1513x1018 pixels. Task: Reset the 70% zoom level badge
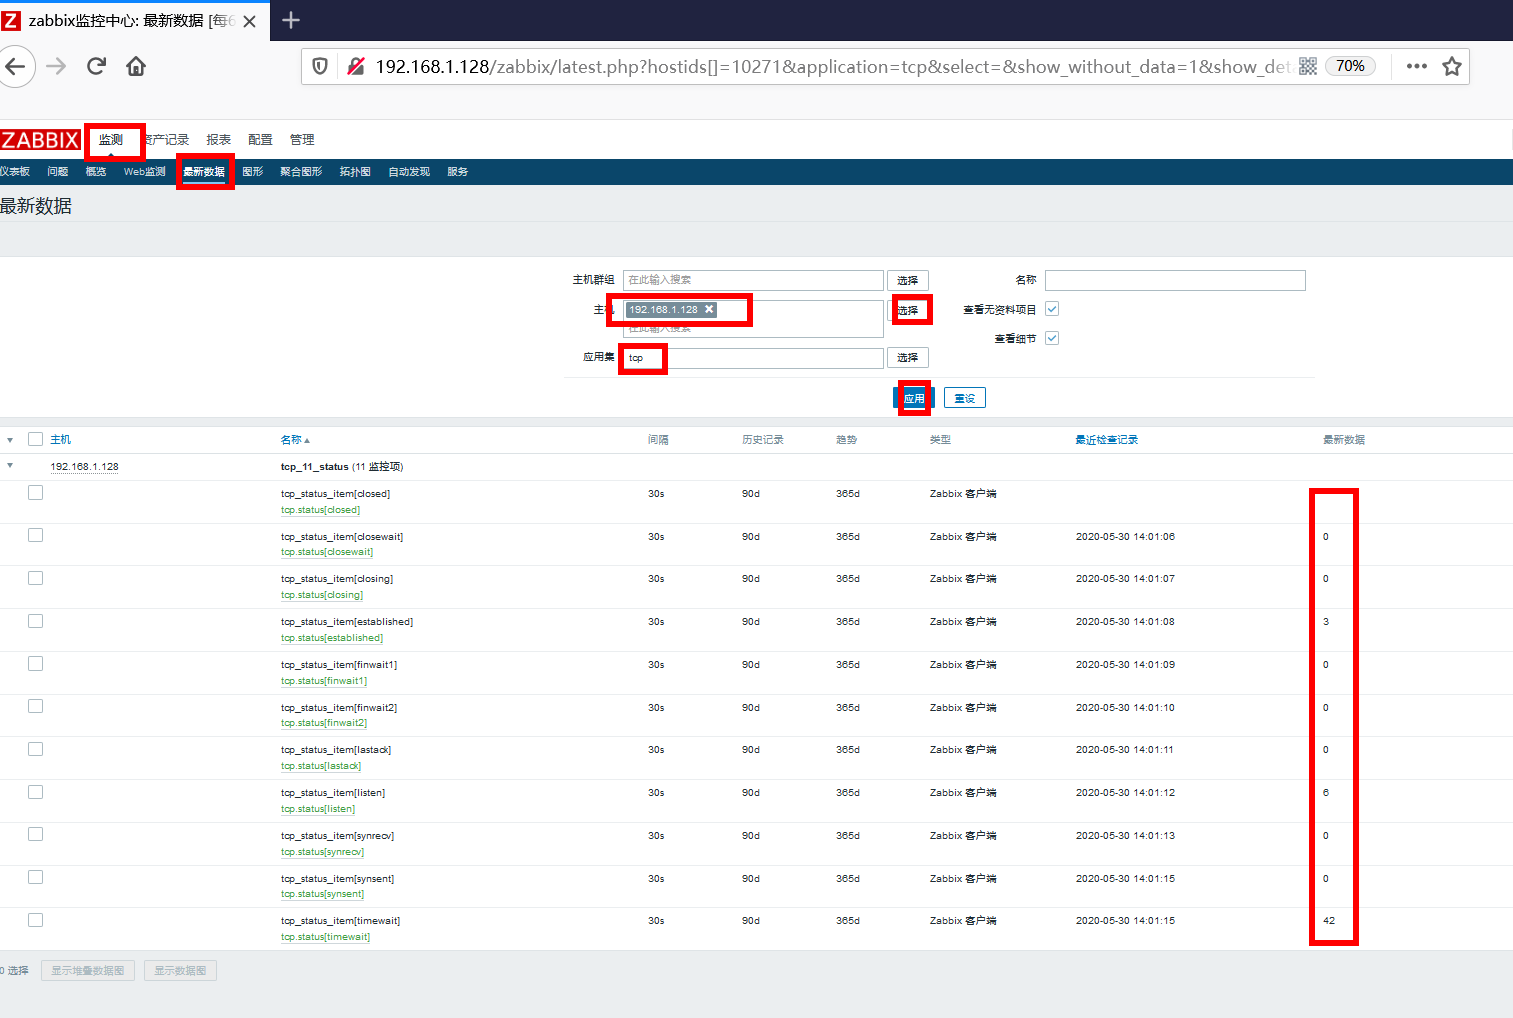pos(1350,66)
